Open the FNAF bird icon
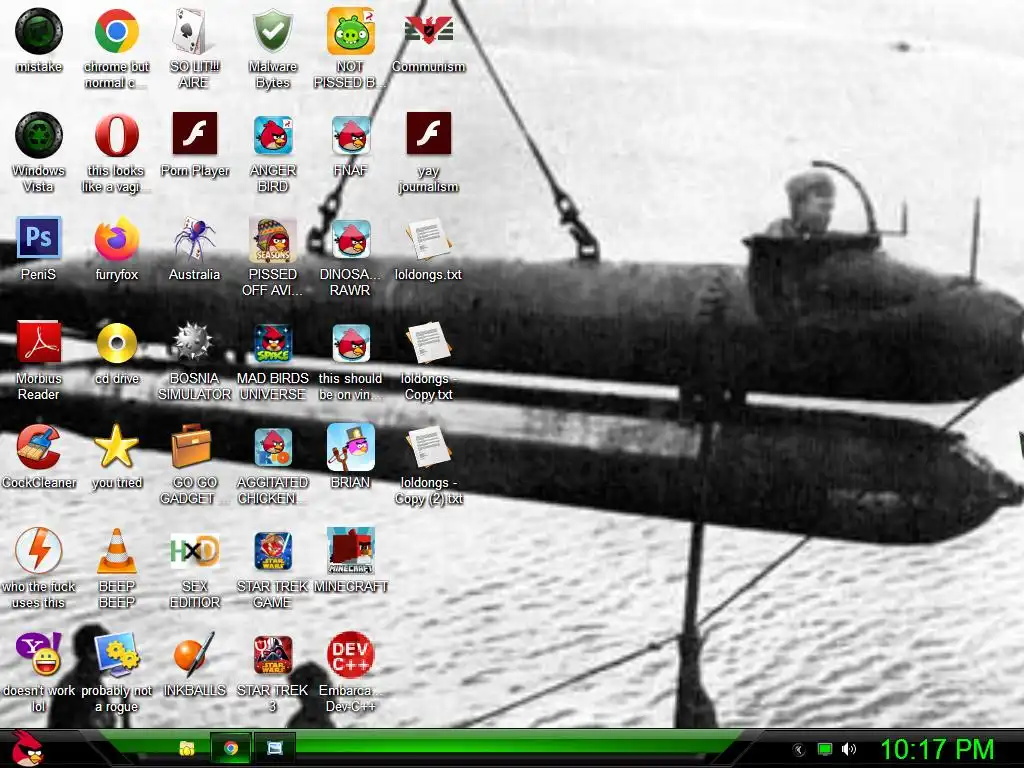The image size is (1024, 768). click(351, 135)
